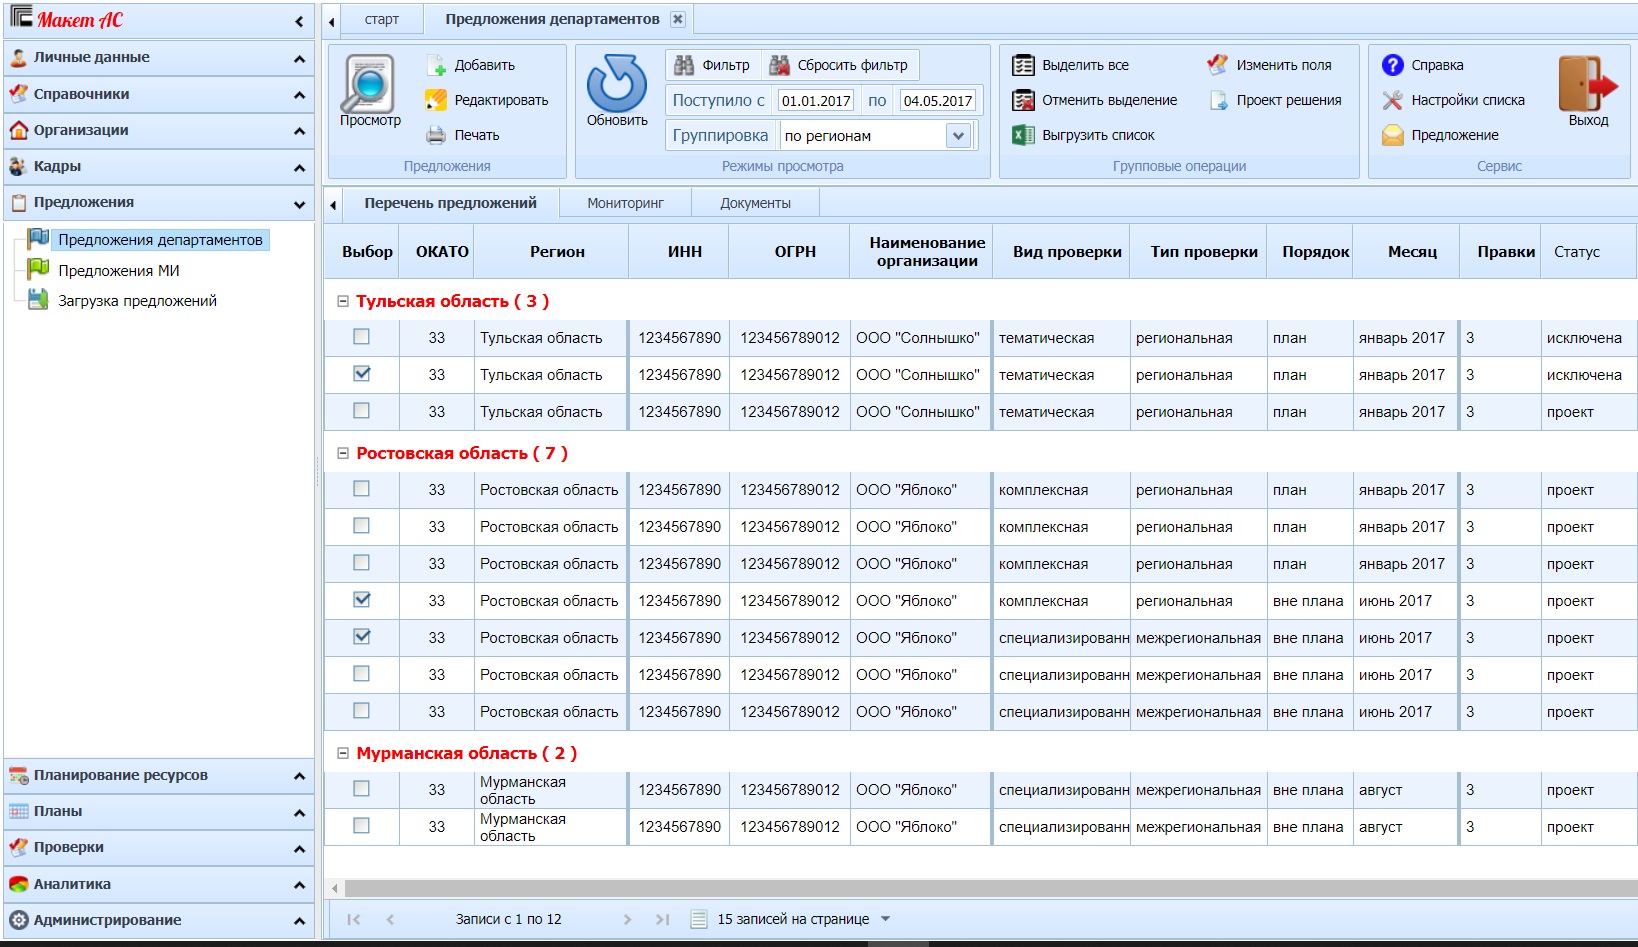This screenshot has width=1638, height=947.
Task: Uncheck second Тульская область row checkbox
Action: click(361, 374)
